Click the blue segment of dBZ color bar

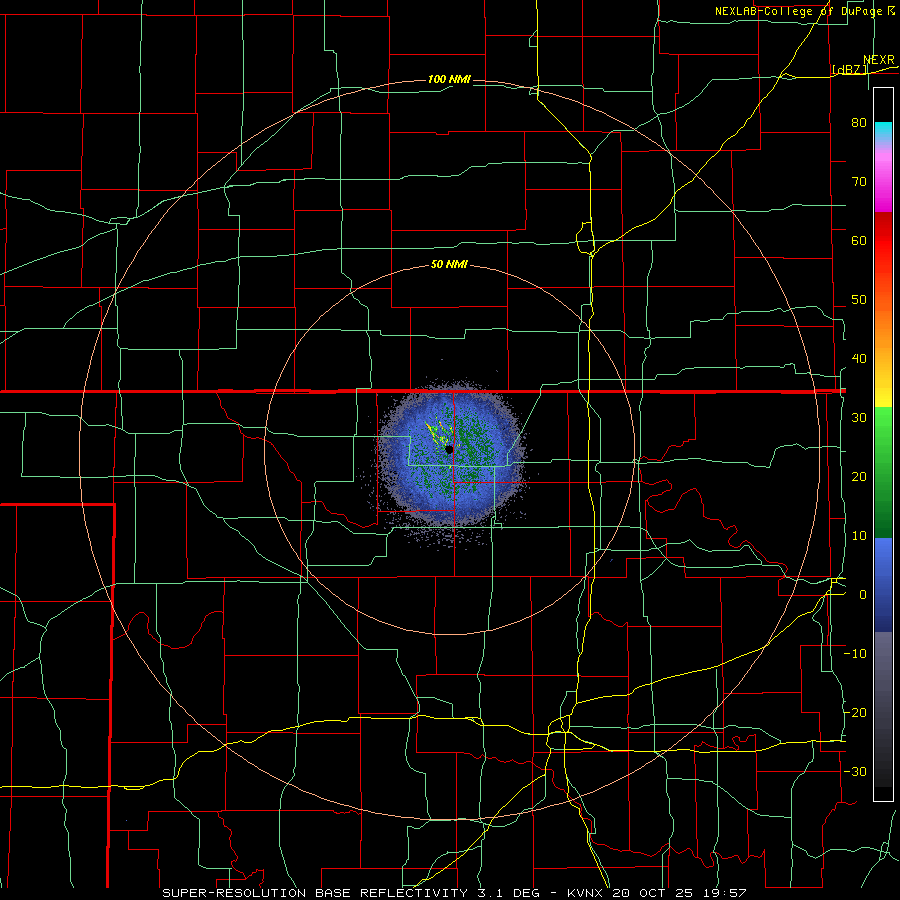pyautogui.click(x=883, y=585)
